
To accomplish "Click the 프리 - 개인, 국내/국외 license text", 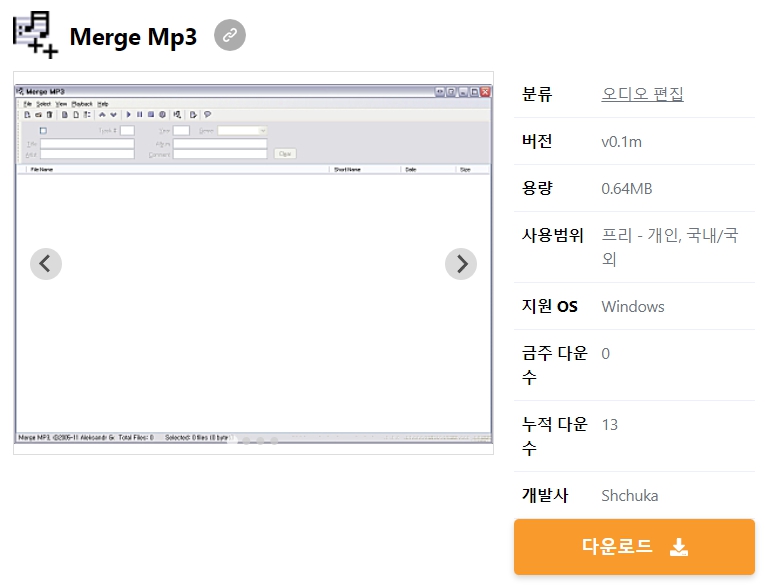I will pos(670,247).
